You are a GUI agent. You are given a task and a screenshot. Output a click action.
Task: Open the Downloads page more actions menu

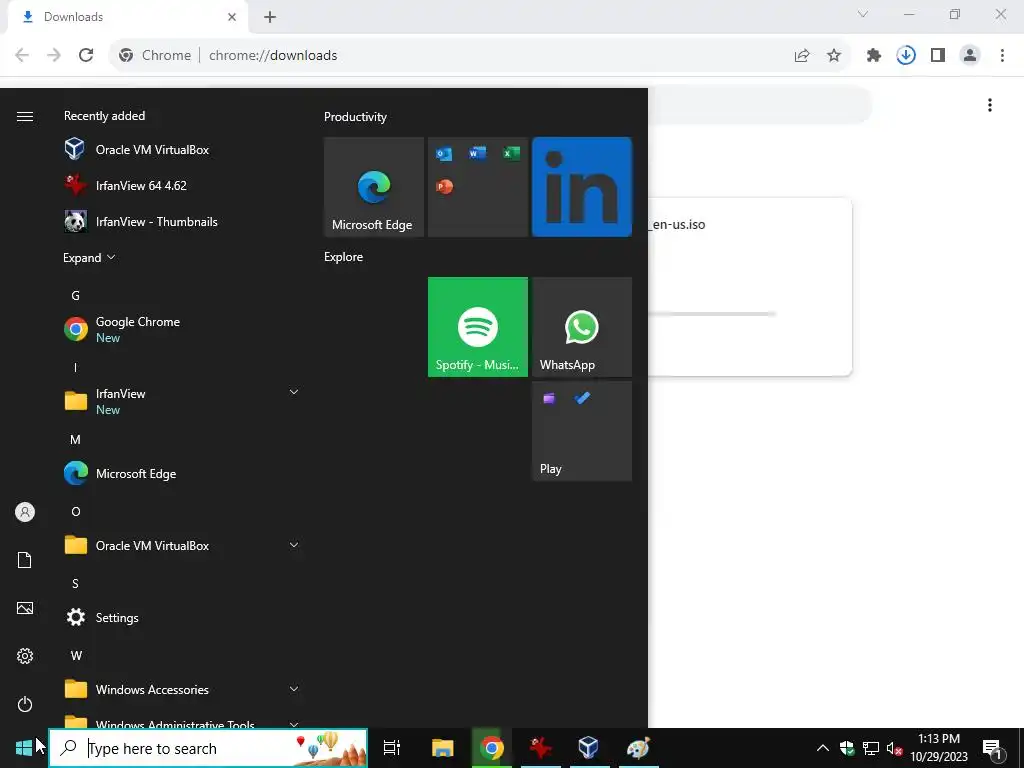click(990, 105)
